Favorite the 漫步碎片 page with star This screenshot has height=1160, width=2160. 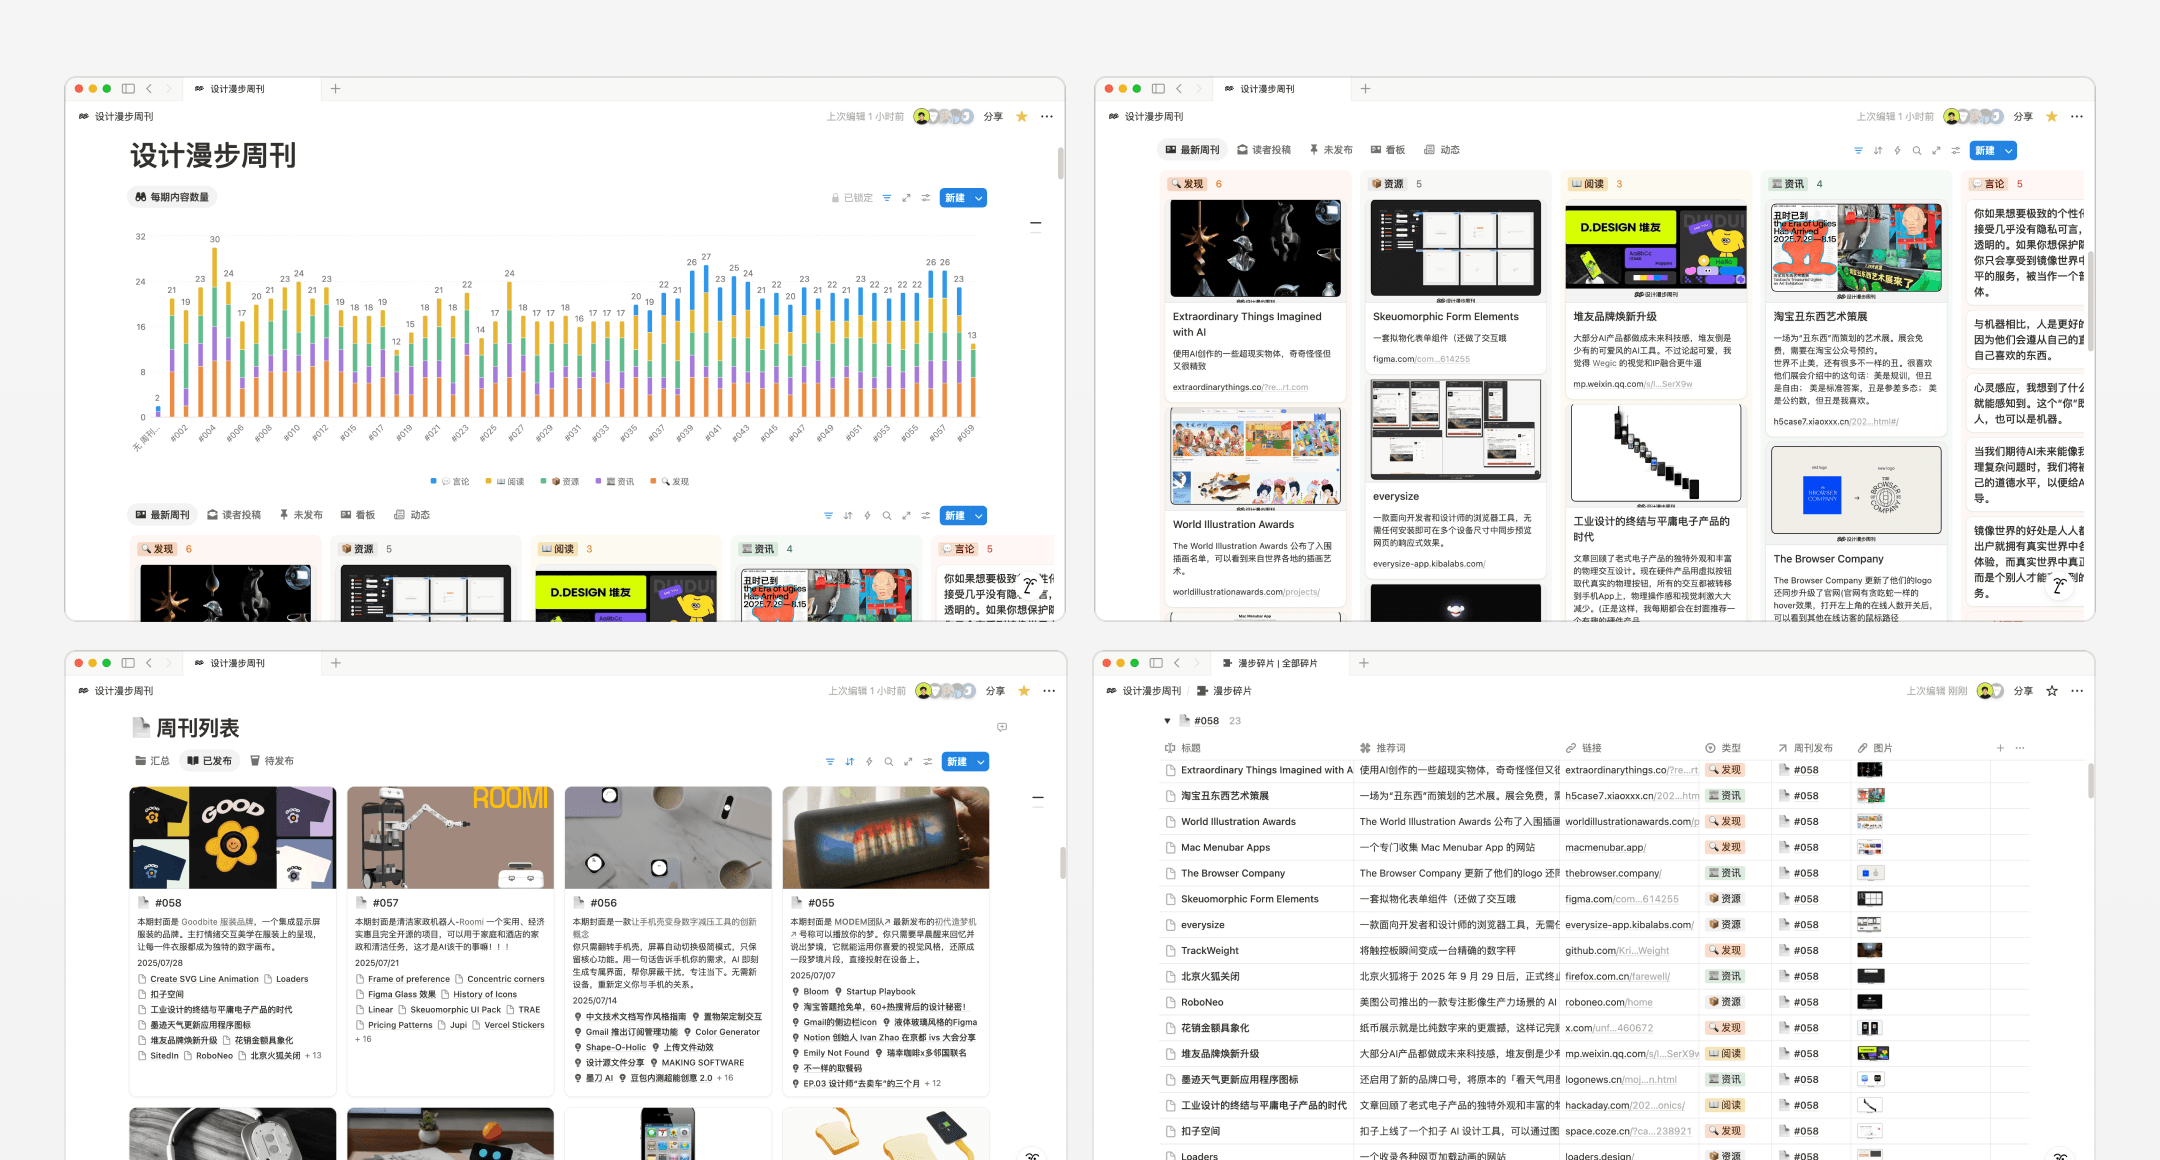[x=2052, y=691]
